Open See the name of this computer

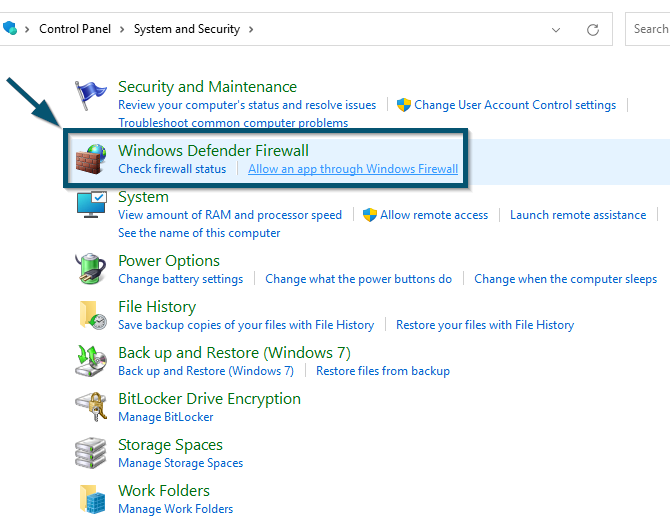tap(199, 233)
